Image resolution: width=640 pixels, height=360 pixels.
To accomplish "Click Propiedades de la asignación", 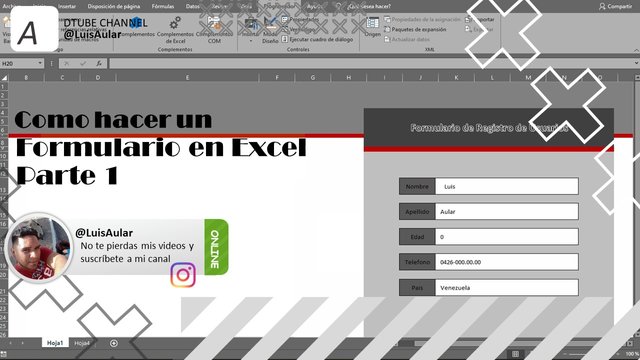I will point(422,19).
